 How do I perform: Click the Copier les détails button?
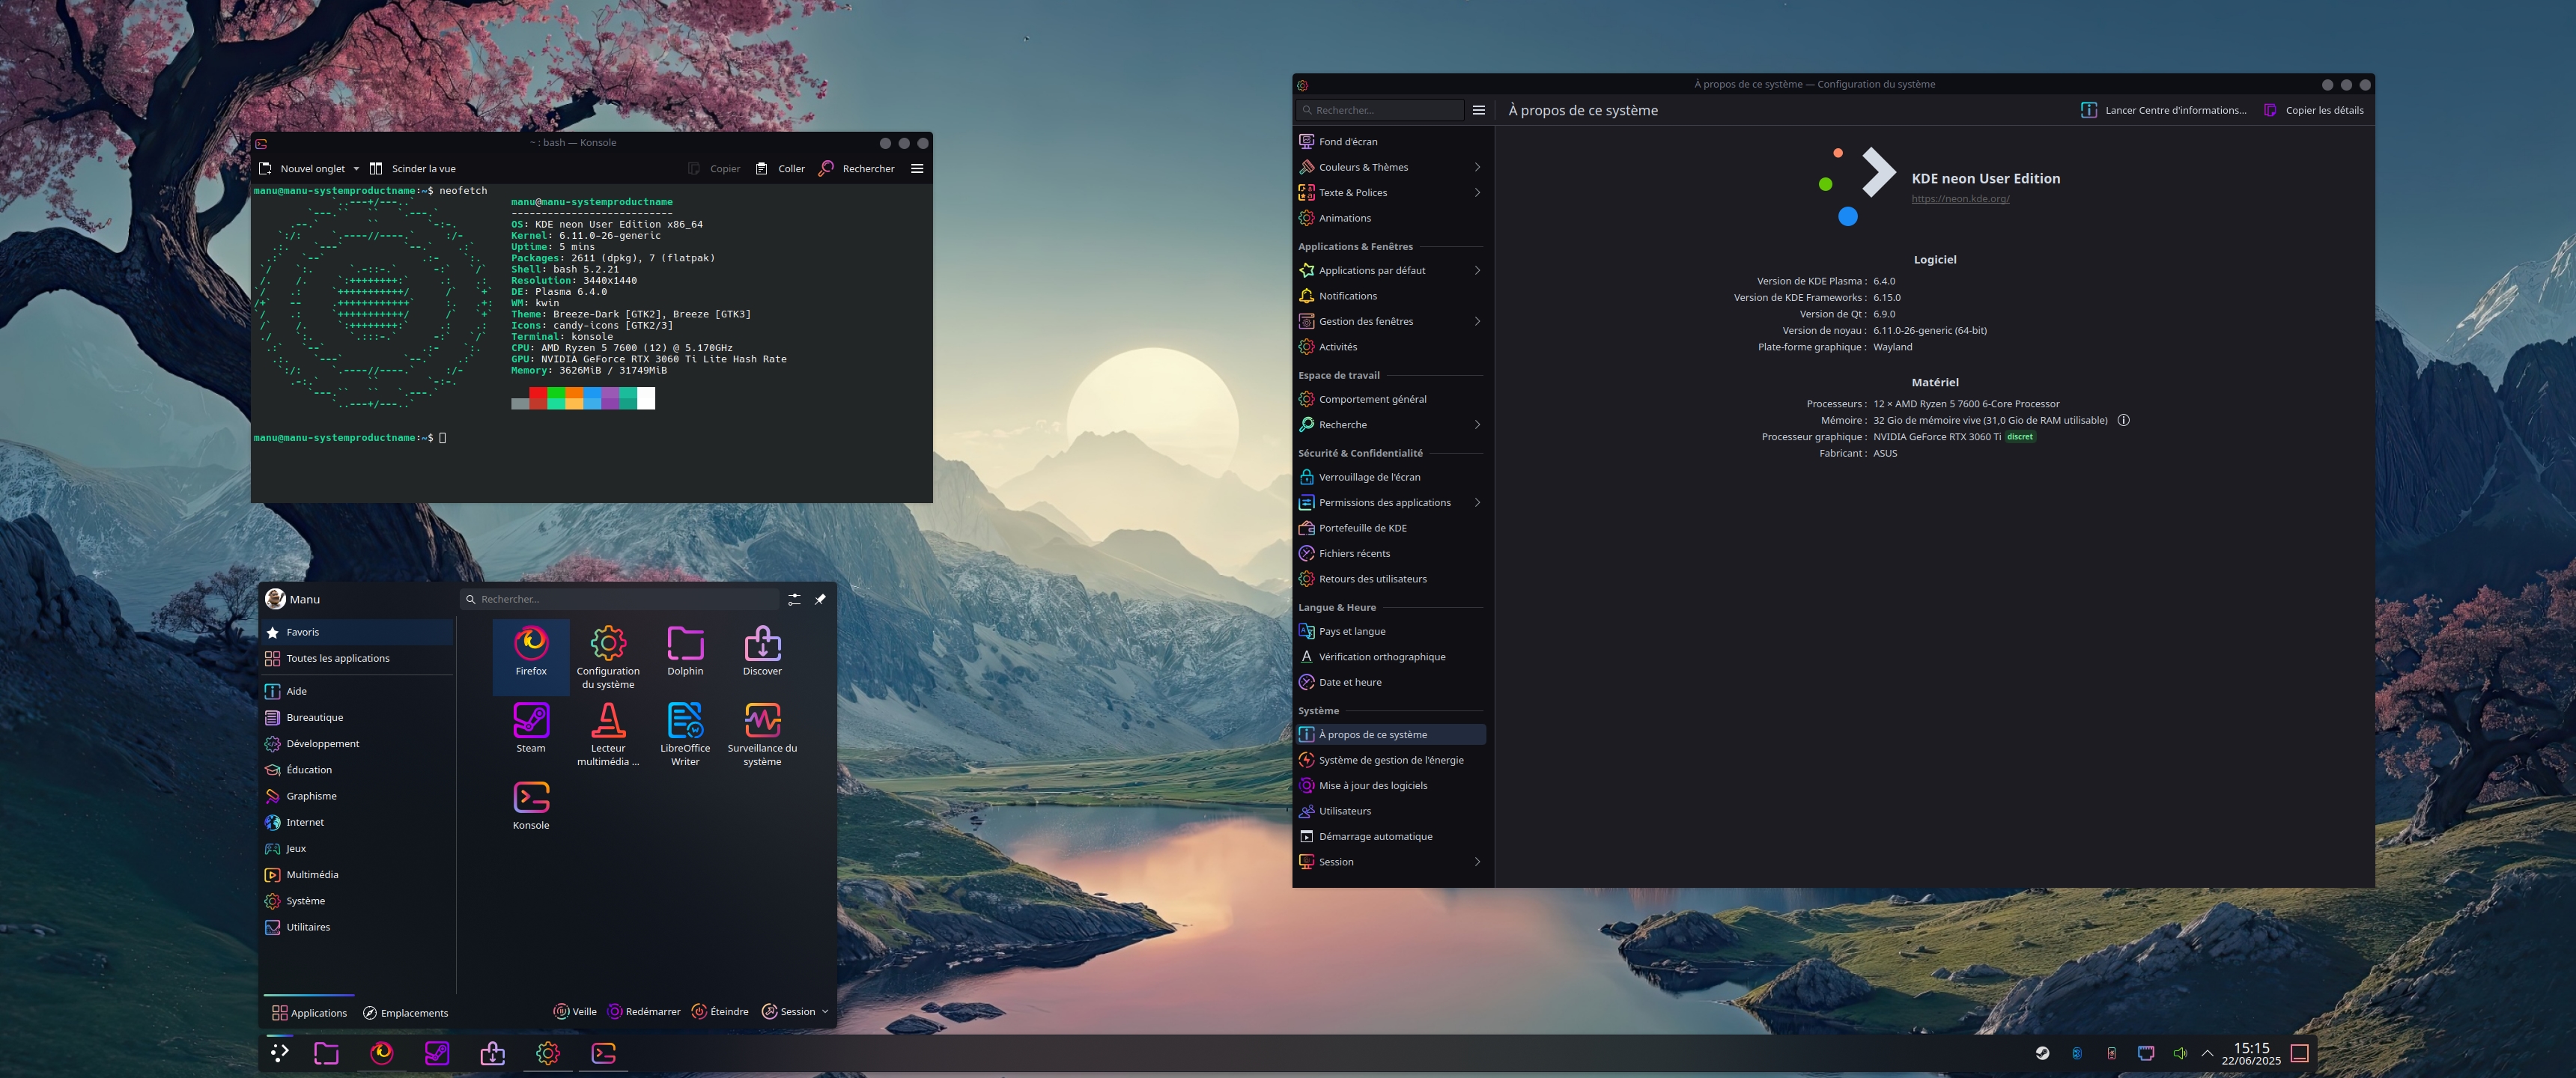click(x=2314, y=110)
